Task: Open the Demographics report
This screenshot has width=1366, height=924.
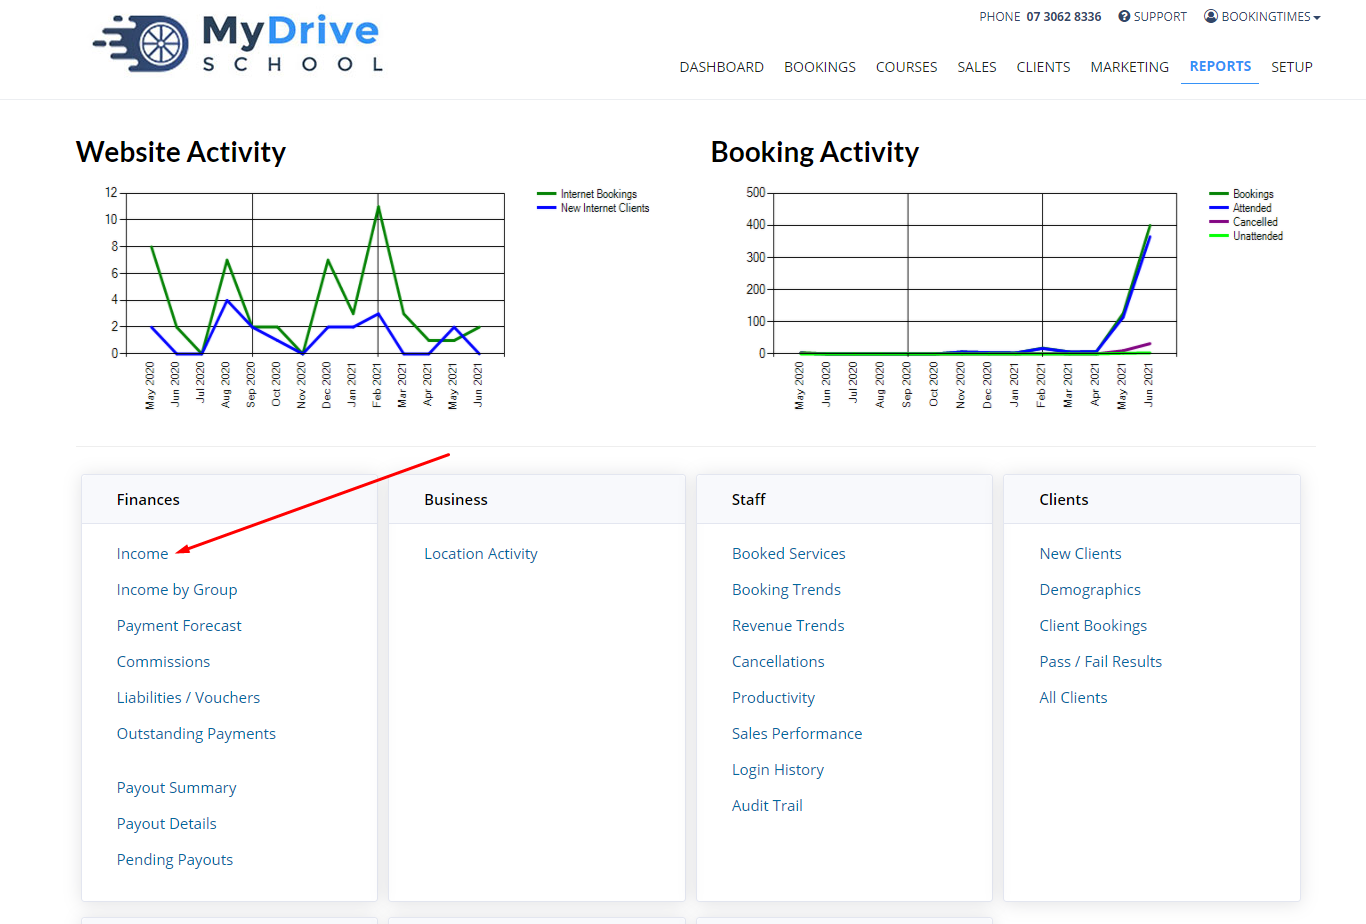Action: point(1090,590)
